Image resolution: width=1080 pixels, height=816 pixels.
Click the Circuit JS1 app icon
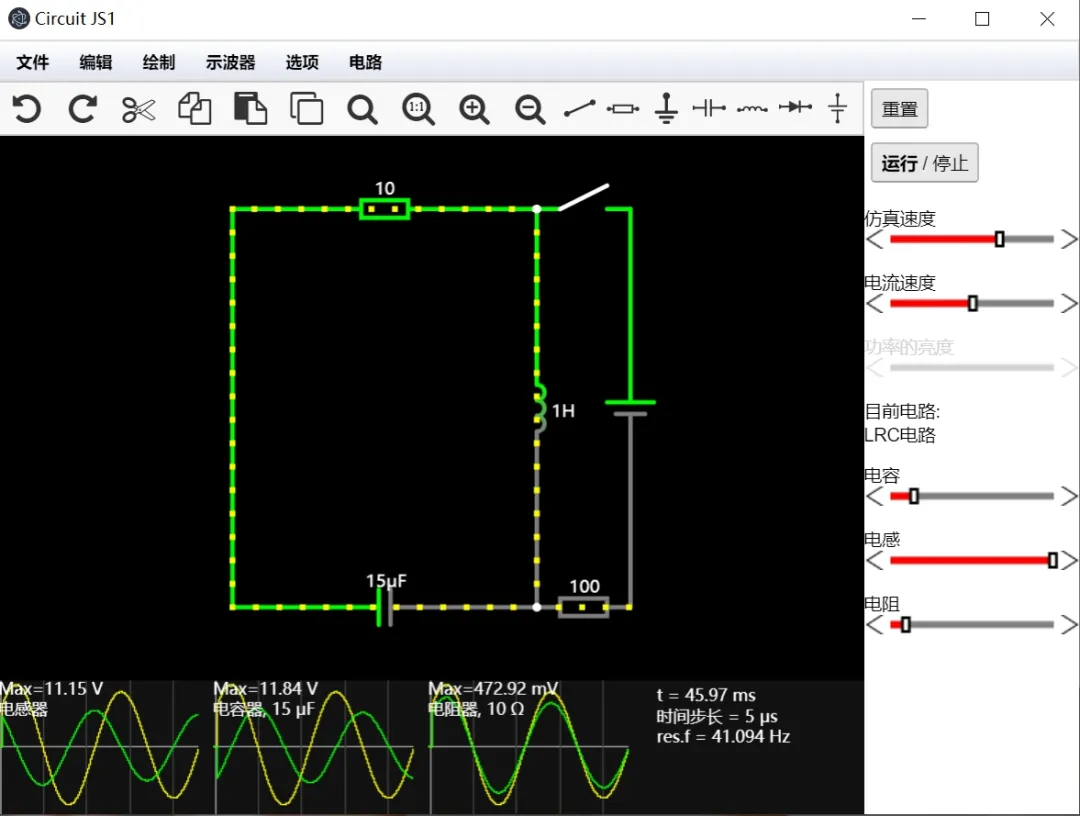coord(19,19)
